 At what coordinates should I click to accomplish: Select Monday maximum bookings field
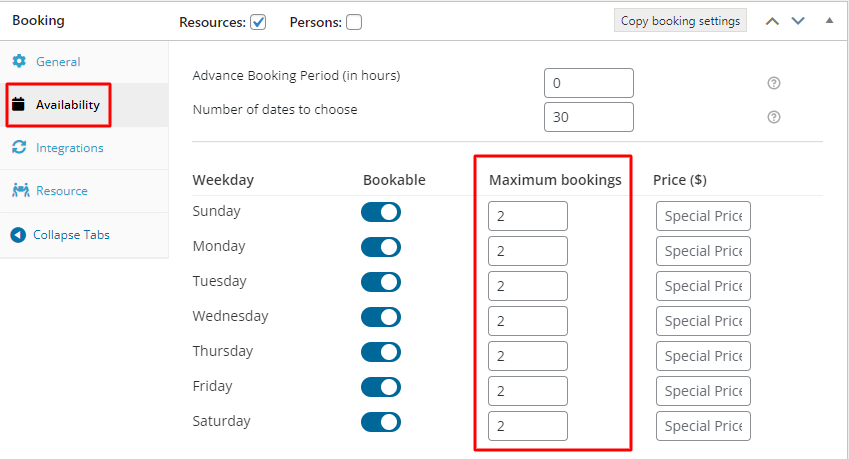(528, 251)
